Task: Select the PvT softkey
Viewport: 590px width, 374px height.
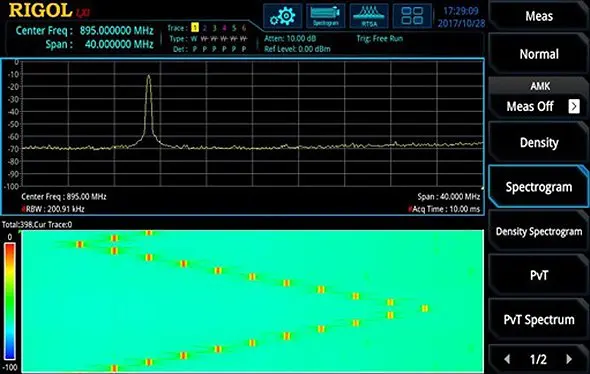Action: pos(539,275)
